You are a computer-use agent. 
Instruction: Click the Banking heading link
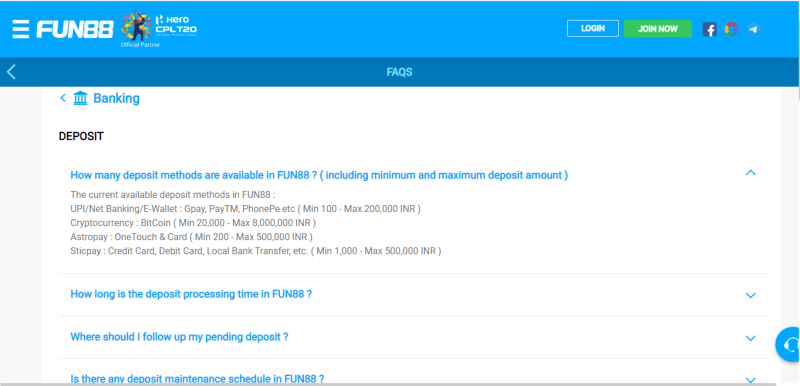click(x=116, y=98)
